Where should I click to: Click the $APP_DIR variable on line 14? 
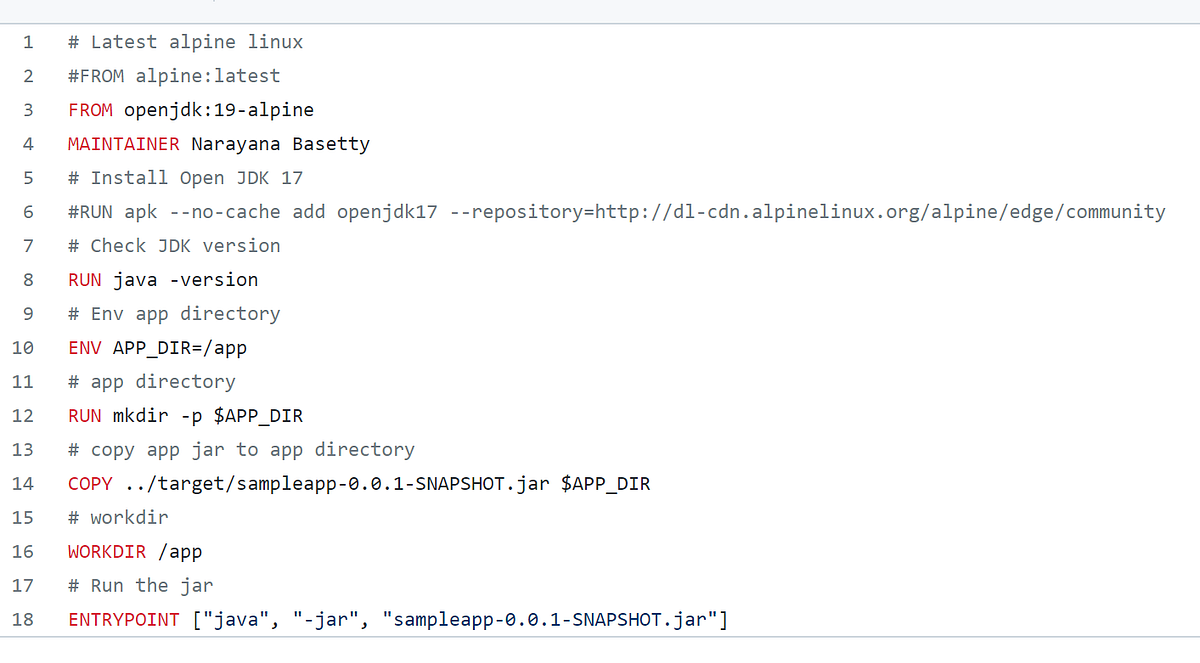tap(608, 483)
